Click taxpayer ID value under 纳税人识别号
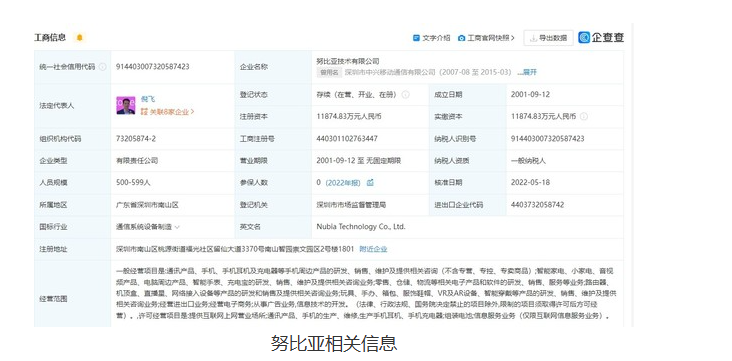This screenshot has width=732, height=361. pyautogui.click(x=548, y=139)
